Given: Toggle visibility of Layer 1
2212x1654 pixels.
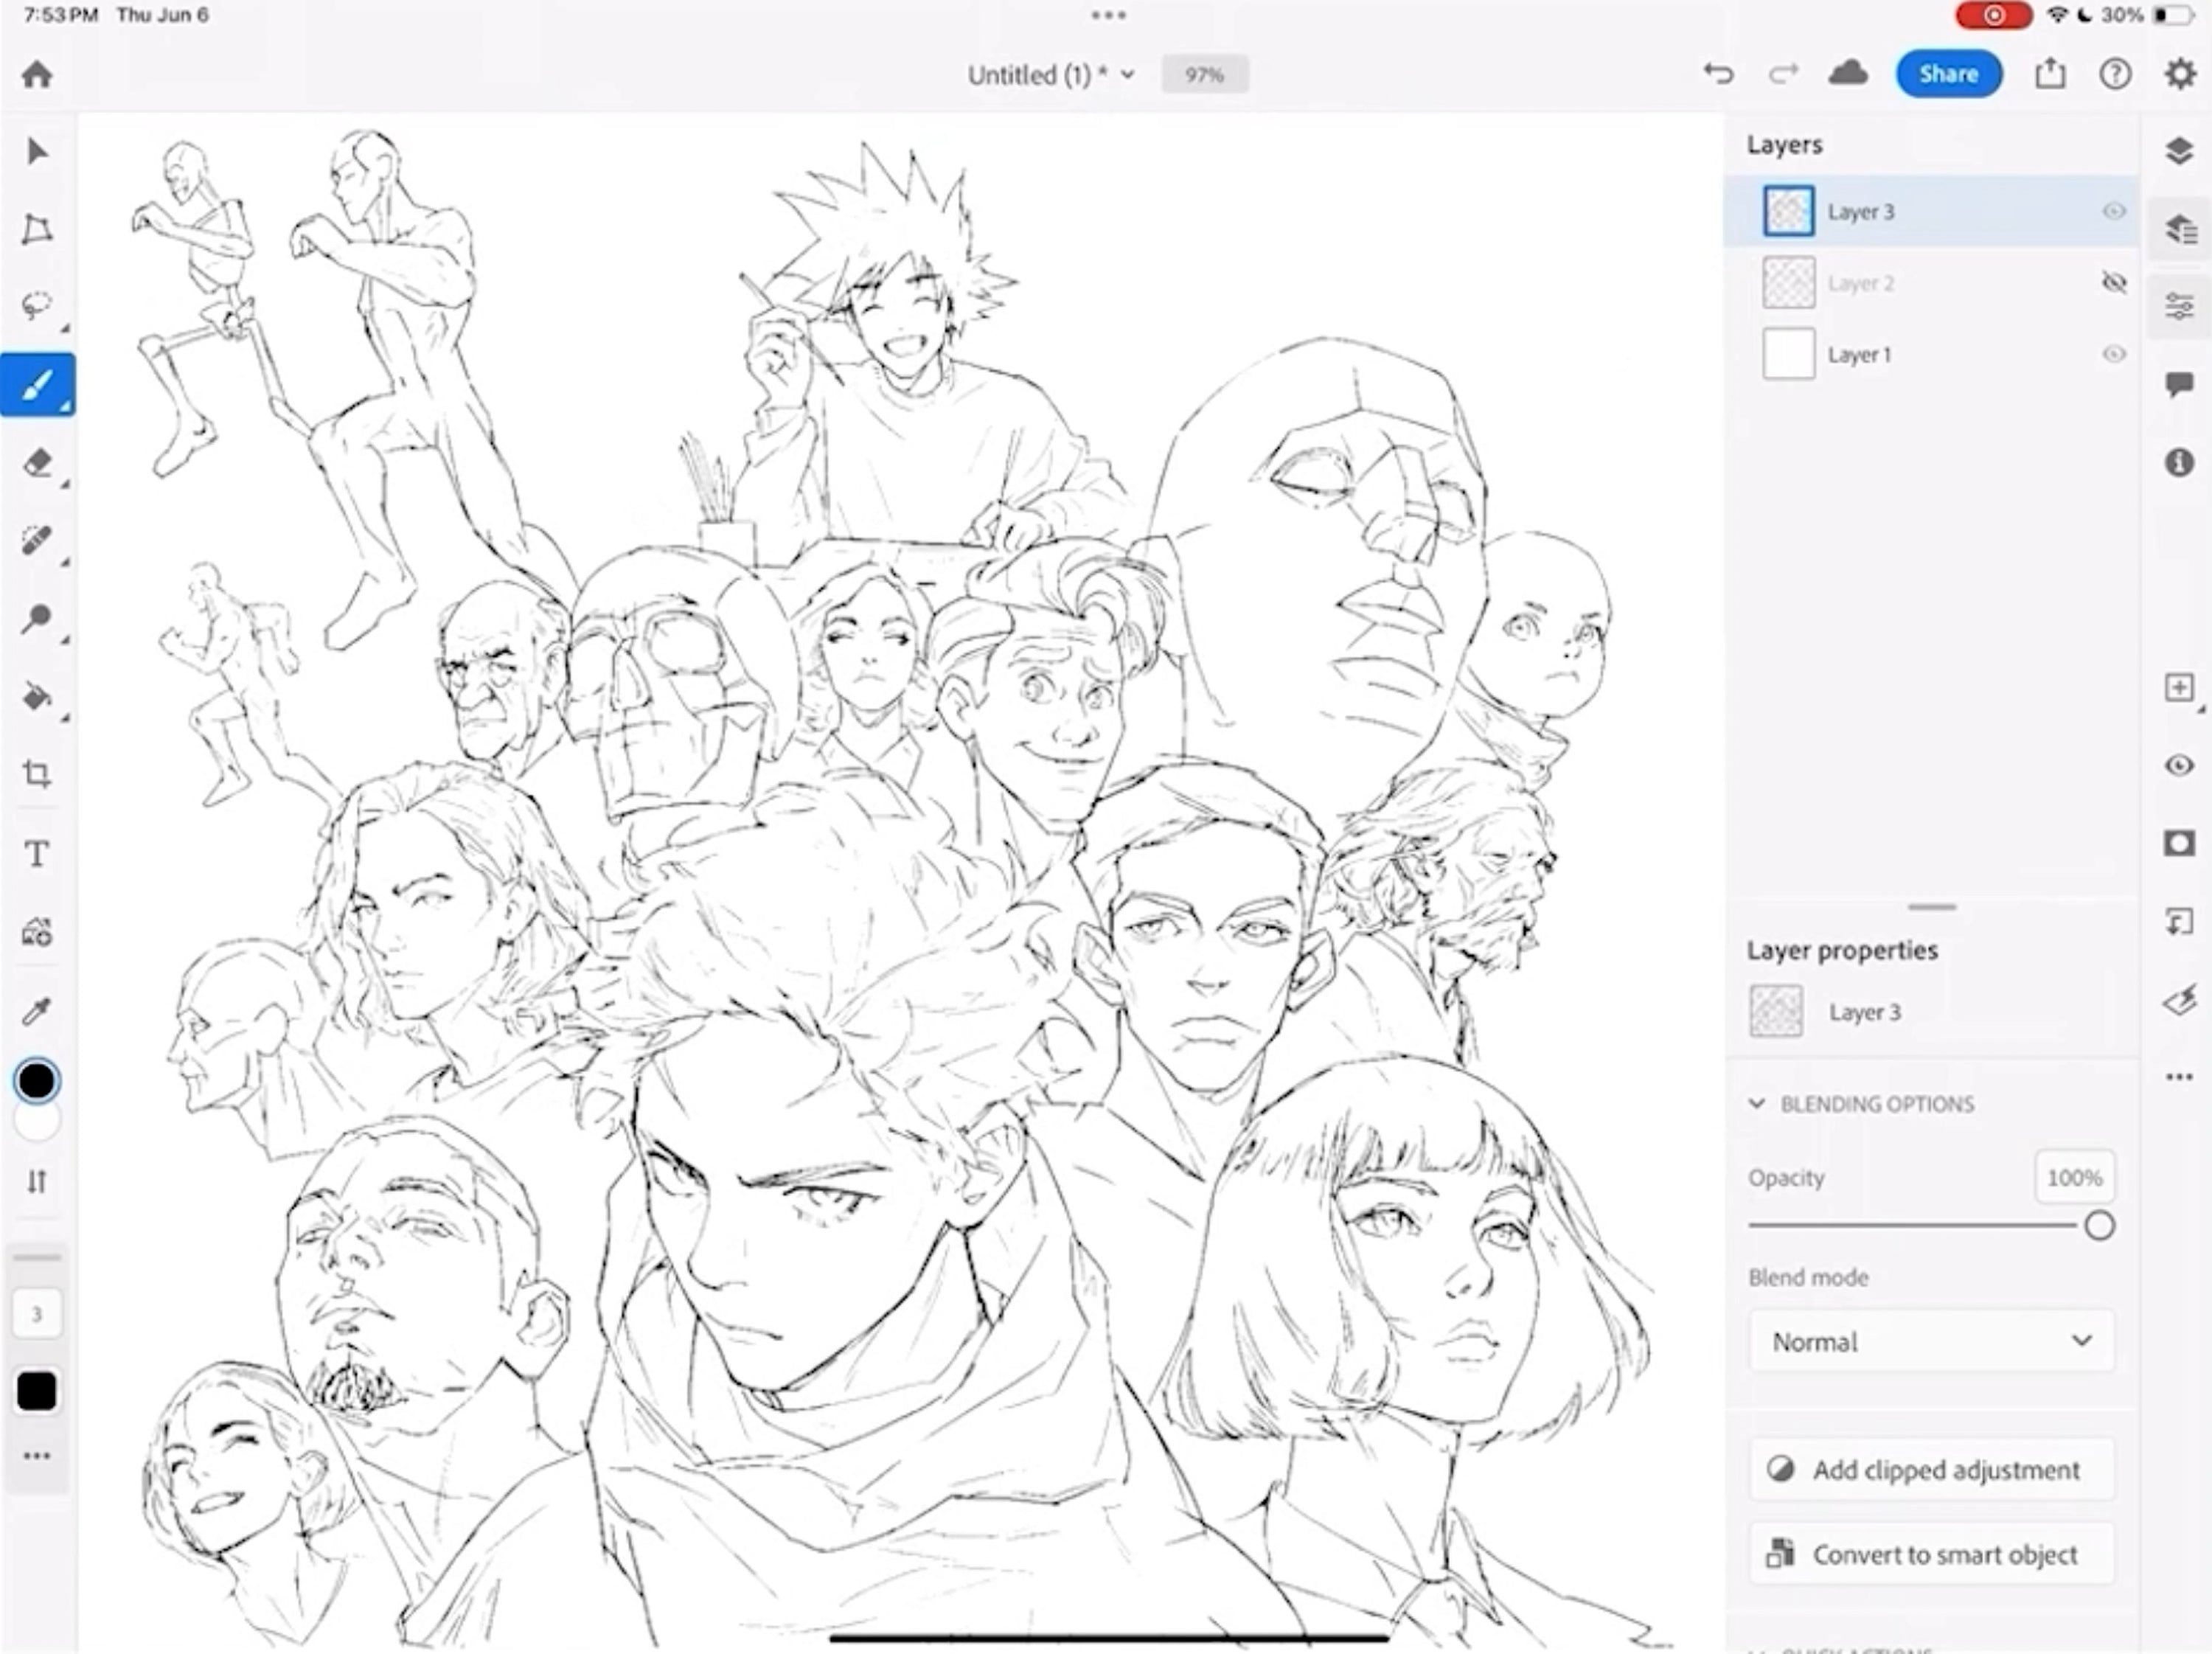Looking at the screenshot, I should click(2114, 353).
